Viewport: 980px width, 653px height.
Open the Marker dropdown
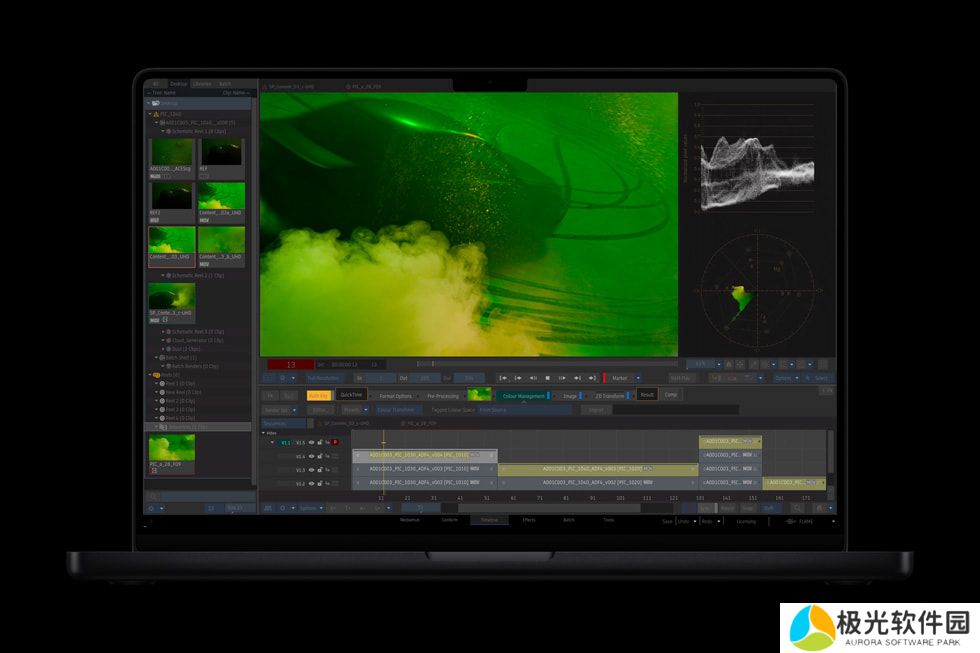click(624, 378)
